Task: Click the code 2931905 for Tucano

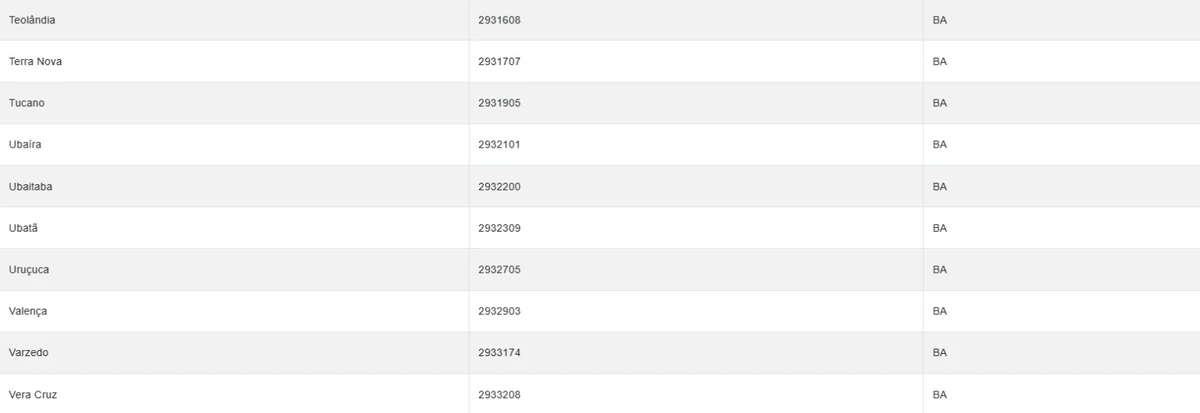Action: pyautogui.click(x=499, y=103)
